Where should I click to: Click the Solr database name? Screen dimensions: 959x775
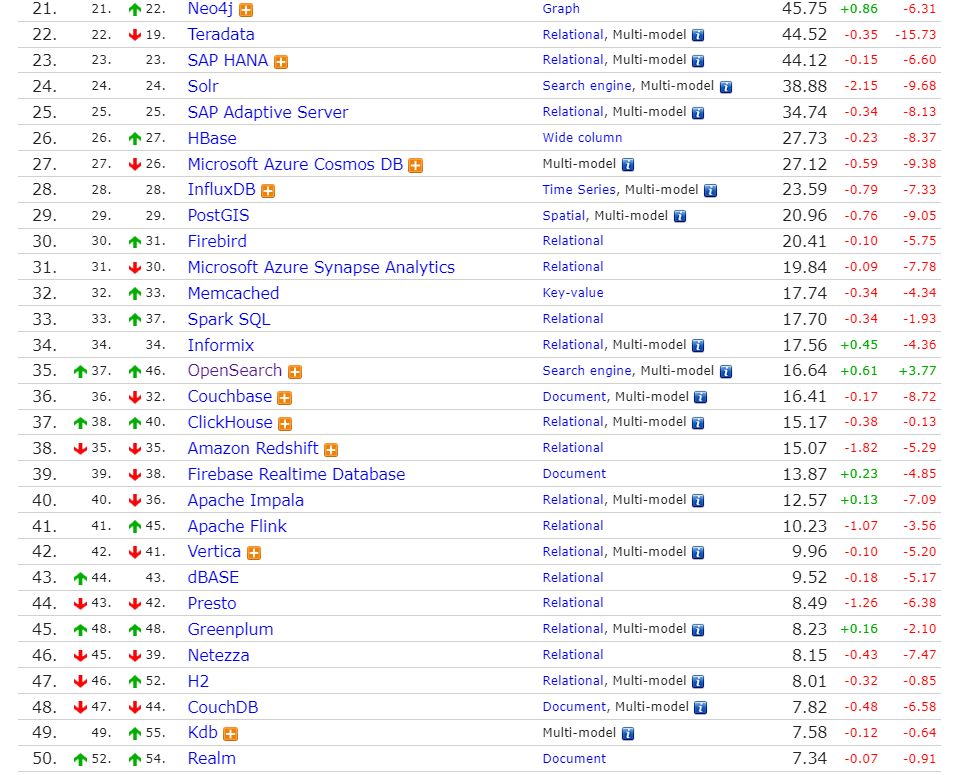(203, 86)
